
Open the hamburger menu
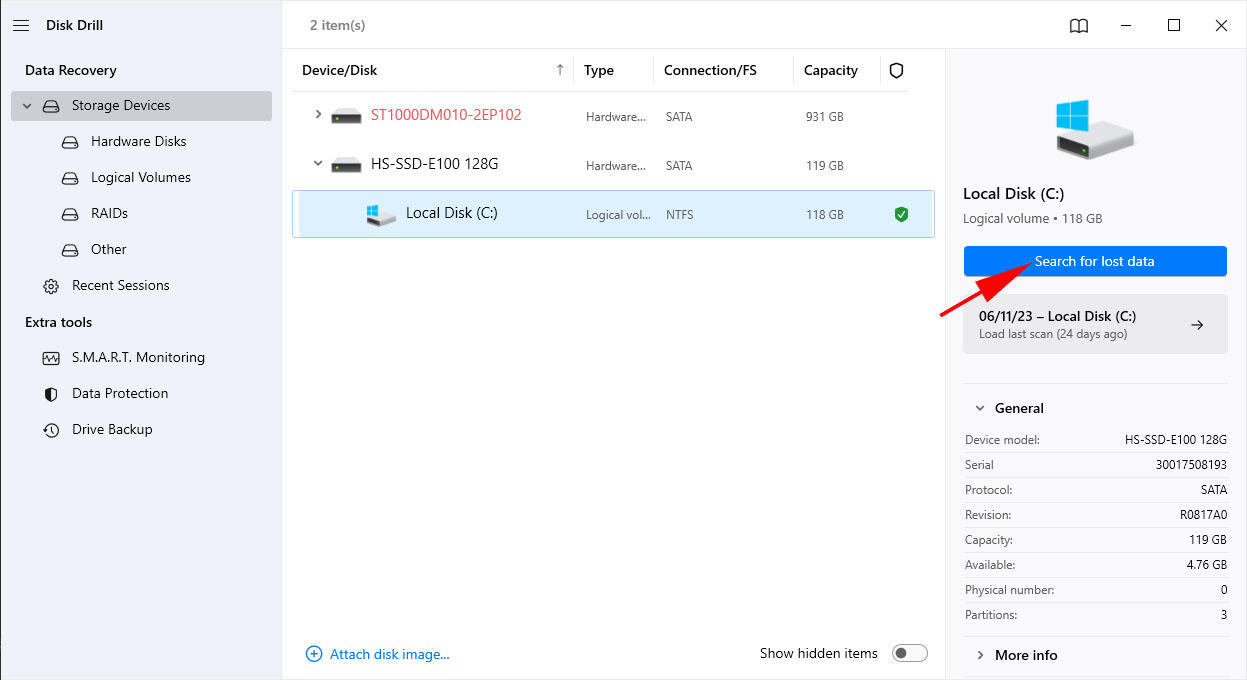click(21, 25)
